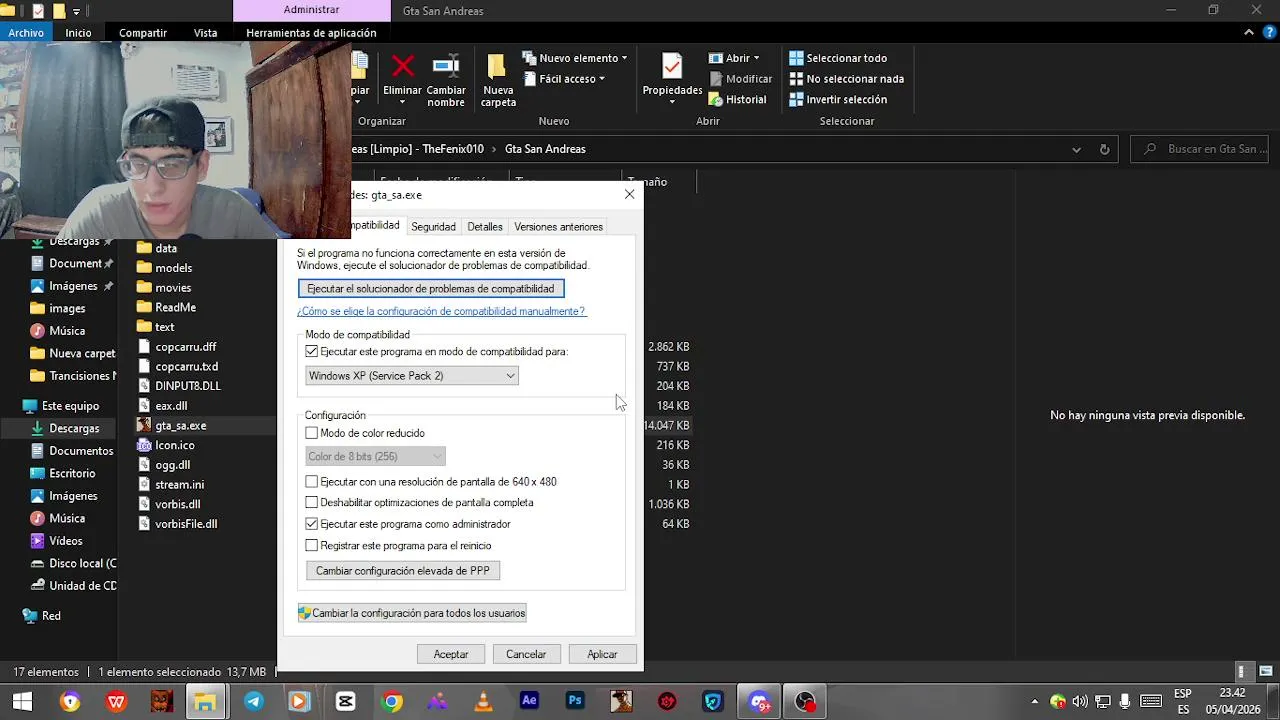
Task: Expand Nuevo elemento dropdown in ribbon
Action: pos(624,58)
